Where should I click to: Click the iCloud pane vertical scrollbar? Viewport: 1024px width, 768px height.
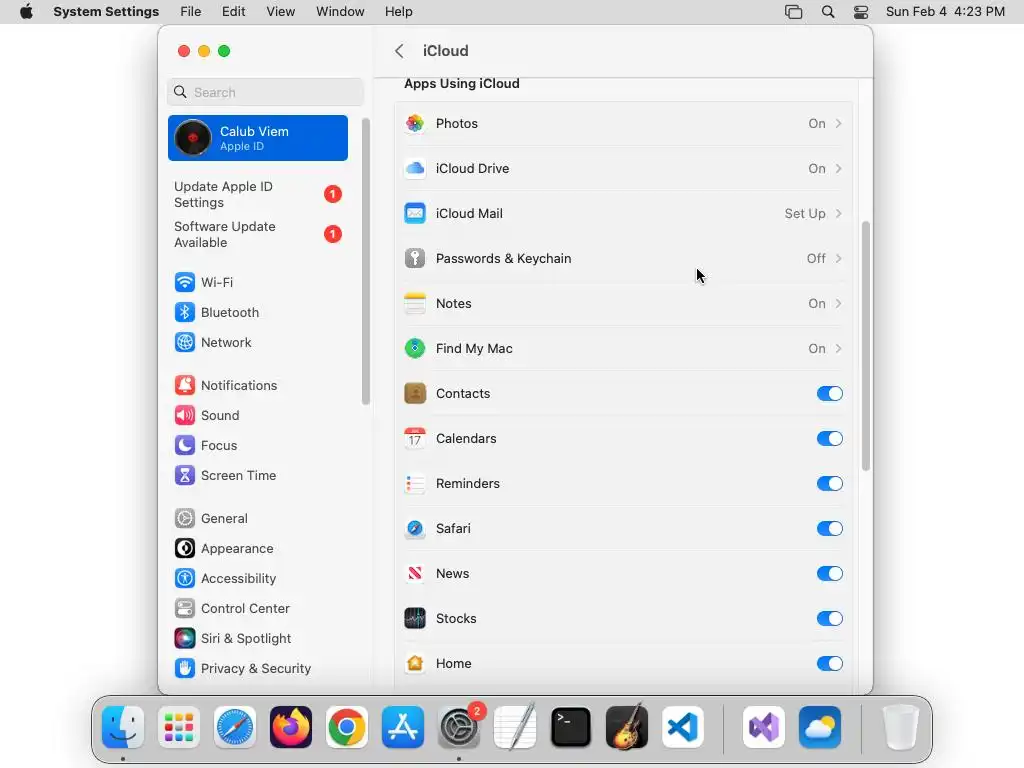tap(866, 346)
